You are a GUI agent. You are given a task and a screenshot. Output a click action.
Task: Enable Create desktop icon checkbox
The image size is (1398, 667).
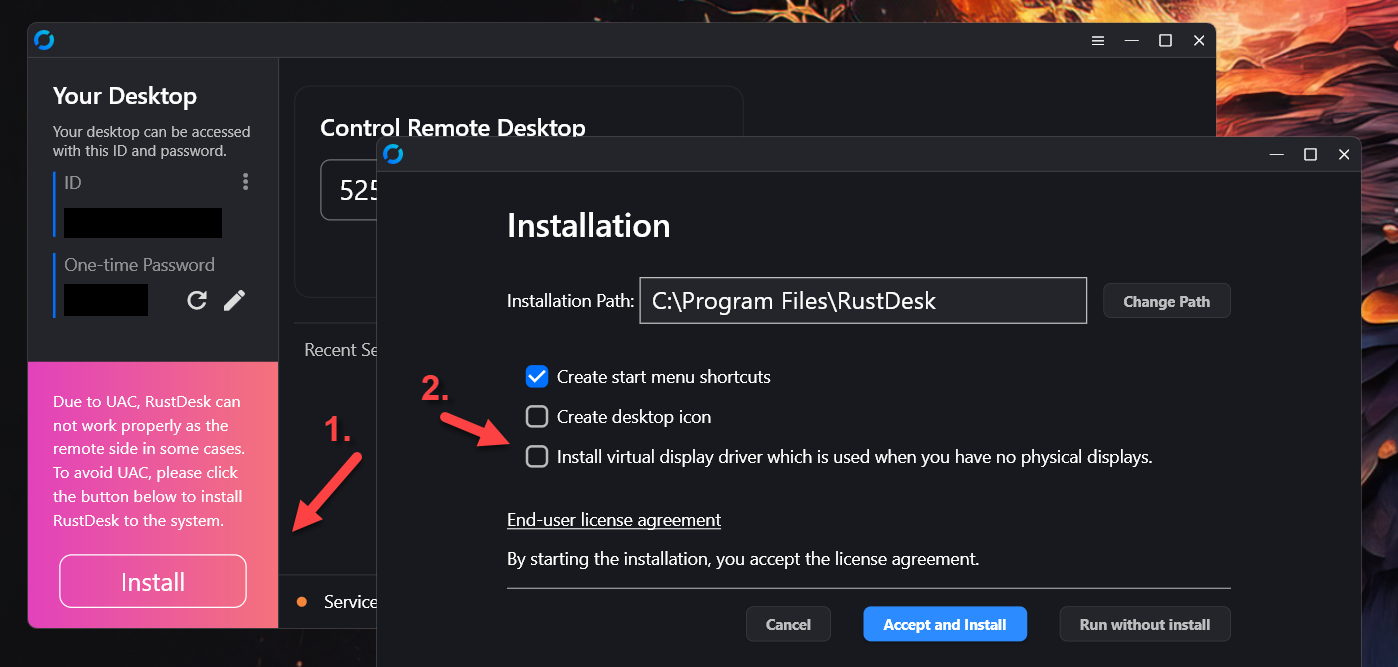(x=537, y=417)
